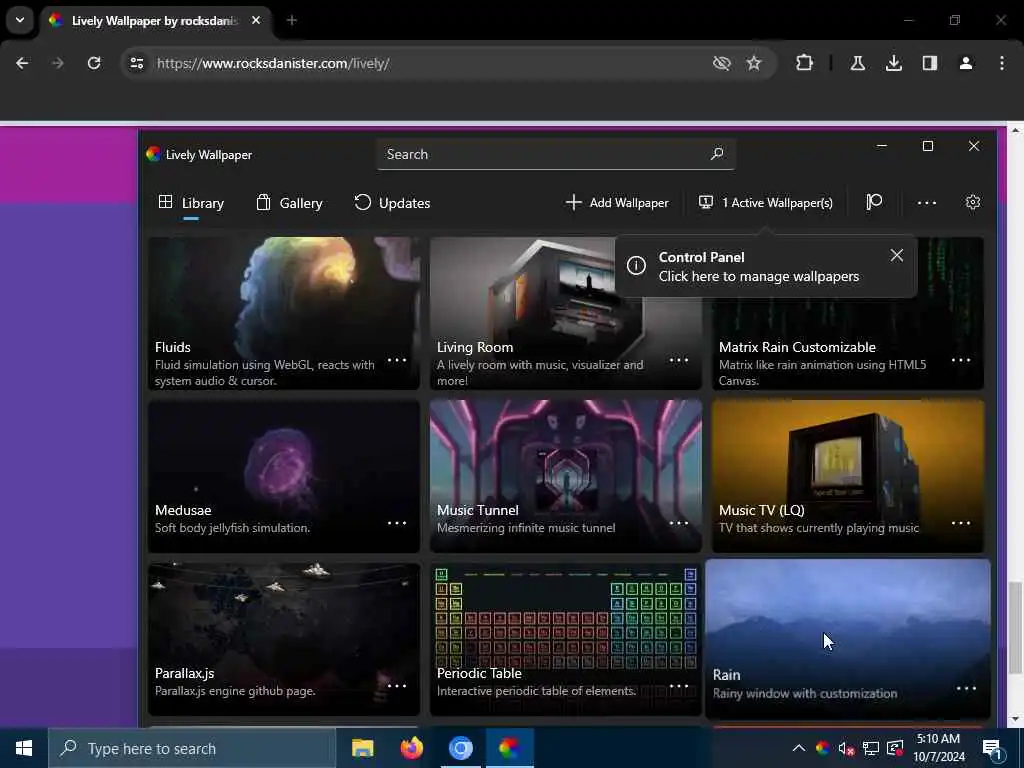Open more options for Parallax.js wallpaper
Image resolution: width=1024 pixels, height=768 pixels.
(x=397, y=686)
